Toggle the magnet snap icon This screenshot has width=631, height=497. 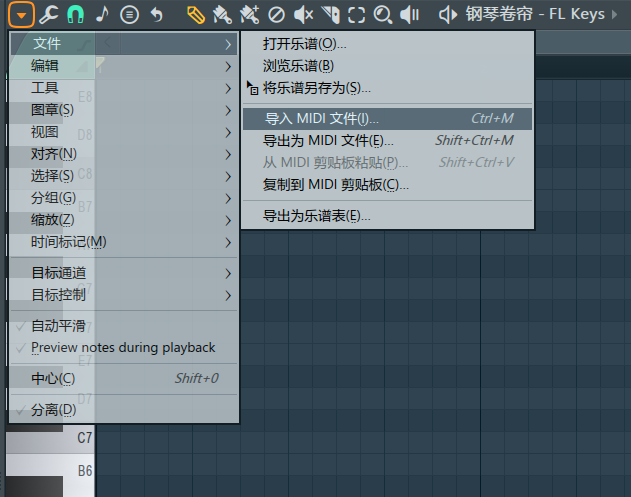click(x=75, y=14)
